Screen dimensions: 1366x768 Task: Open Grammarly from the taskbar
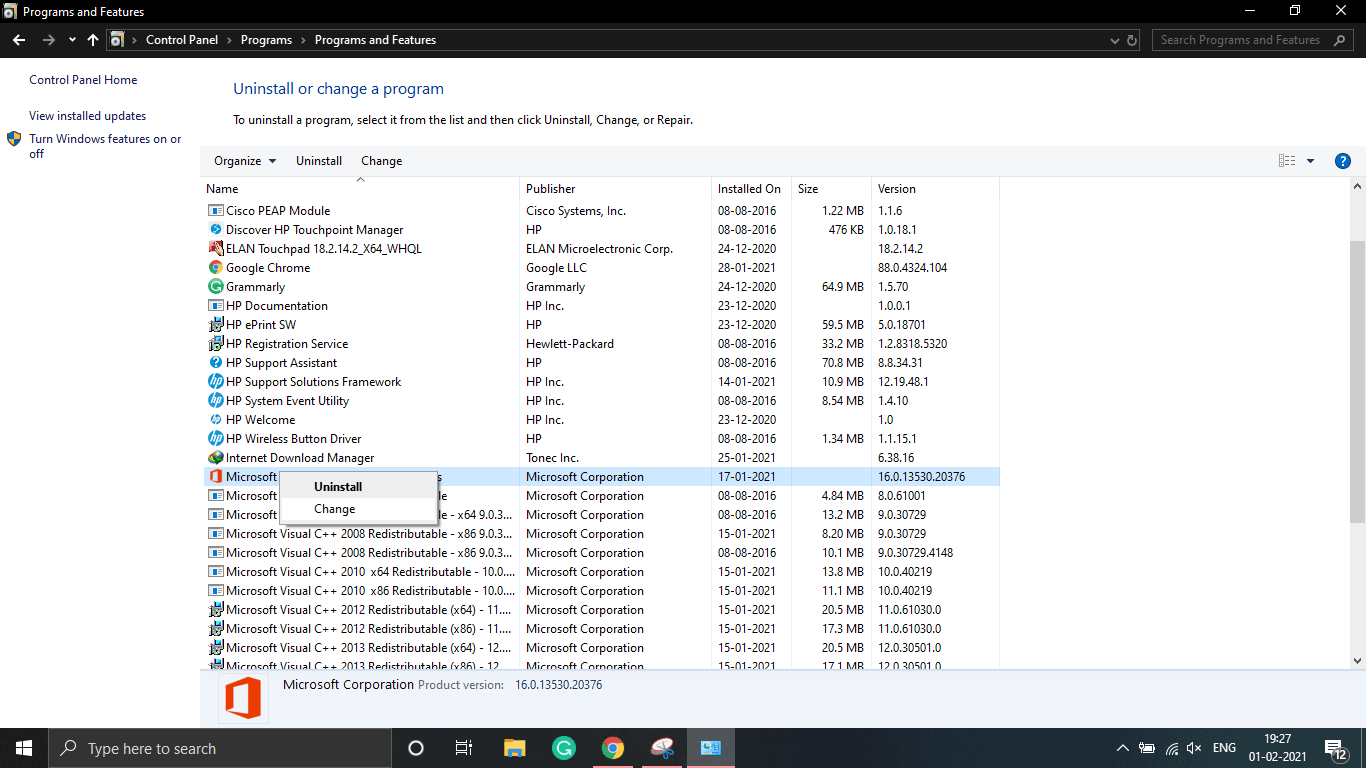click(564, 748)
